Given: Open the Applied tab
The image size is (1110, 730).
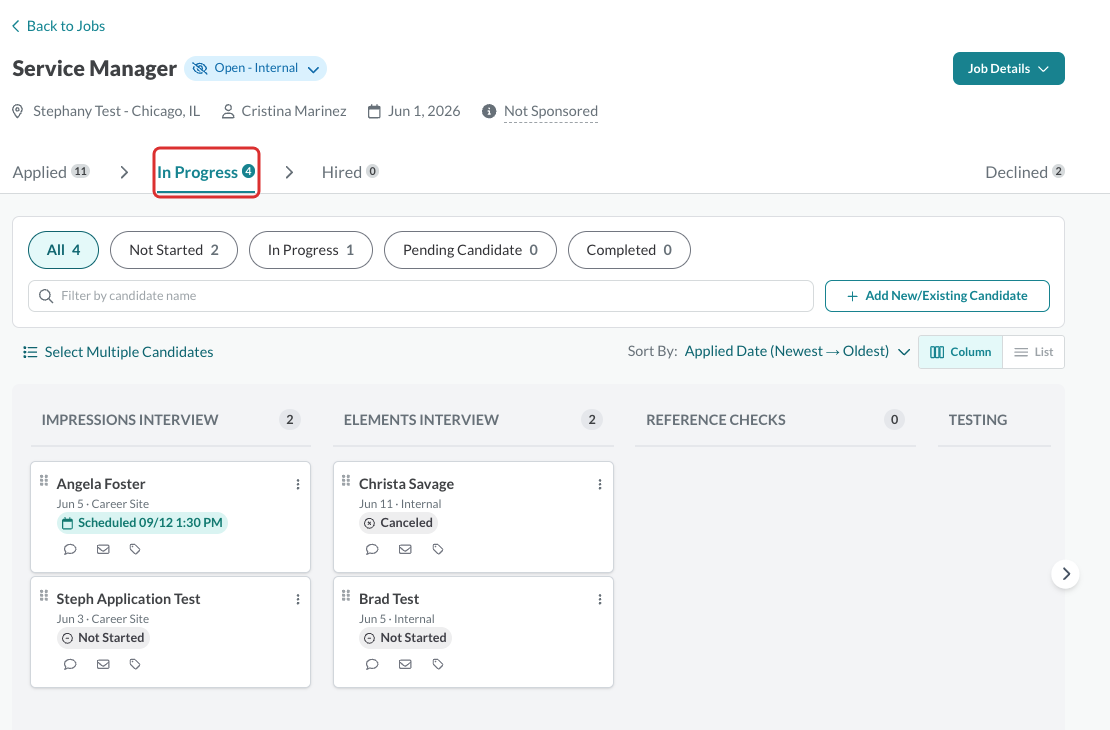Looking at the screenshot, I should (51, 172).
